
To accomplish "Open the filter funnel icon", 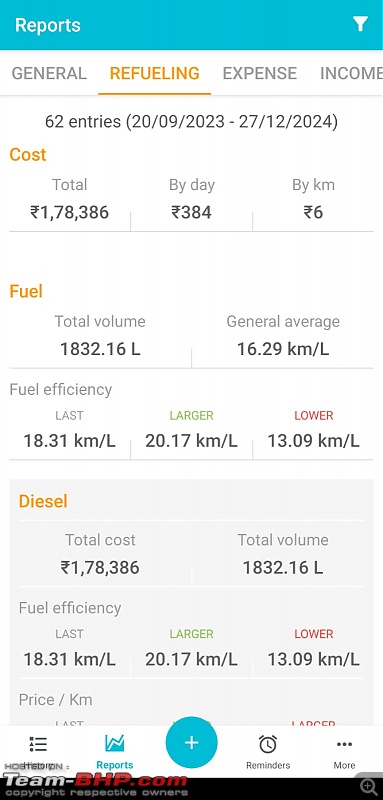I will (360, 24).
